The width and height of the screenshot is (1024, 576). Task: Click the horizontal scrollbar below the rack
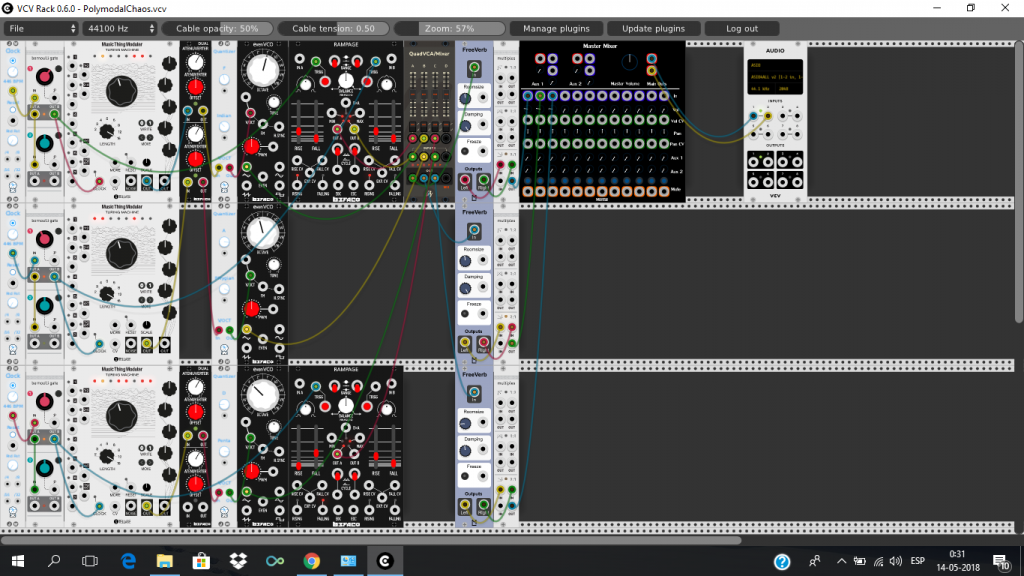(371, 540)
